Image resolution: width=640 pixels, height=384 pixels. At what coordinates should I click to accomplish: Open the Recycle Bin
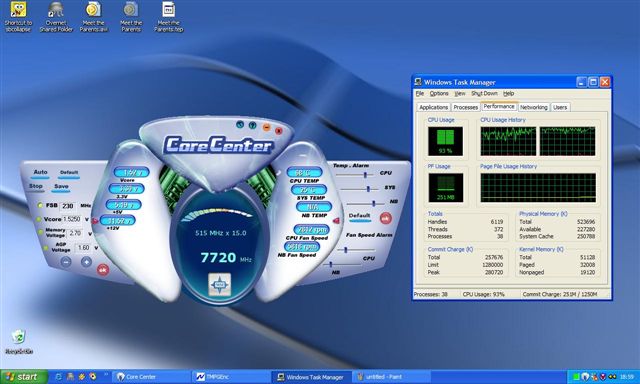[19, 342]
